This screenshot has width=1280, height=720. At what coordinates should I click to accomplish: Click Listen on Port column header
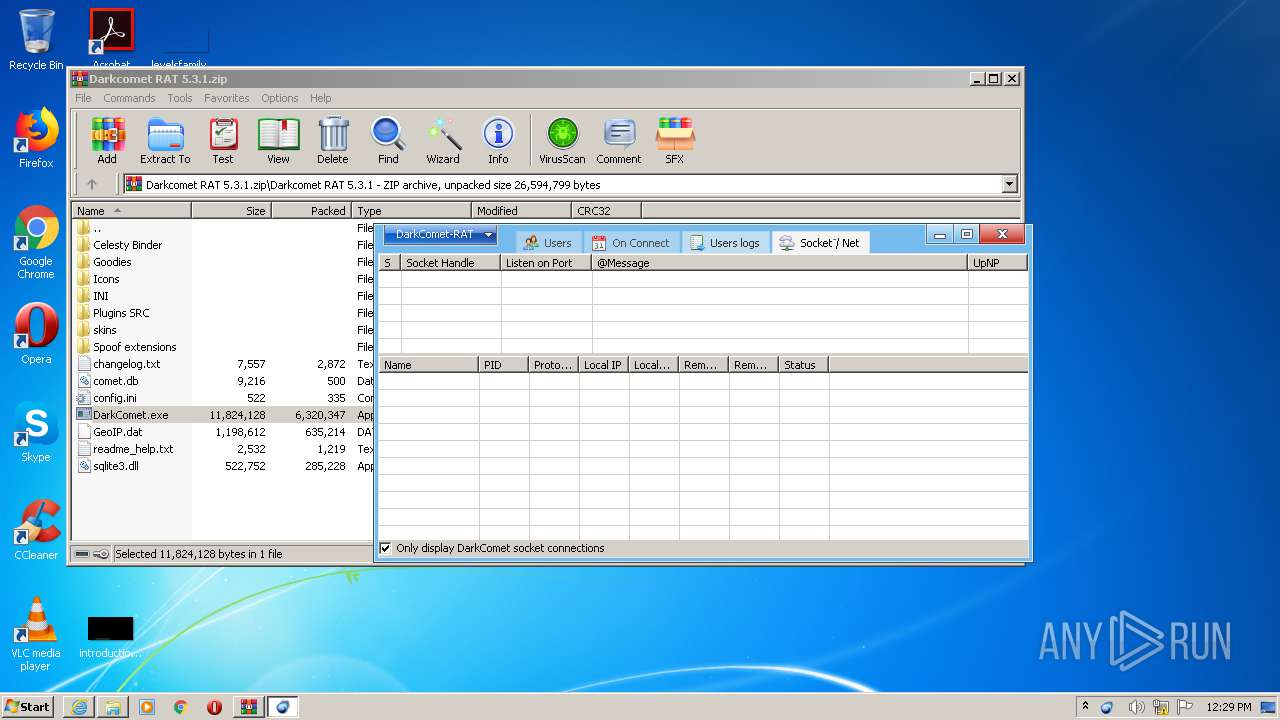pos(546,263)
